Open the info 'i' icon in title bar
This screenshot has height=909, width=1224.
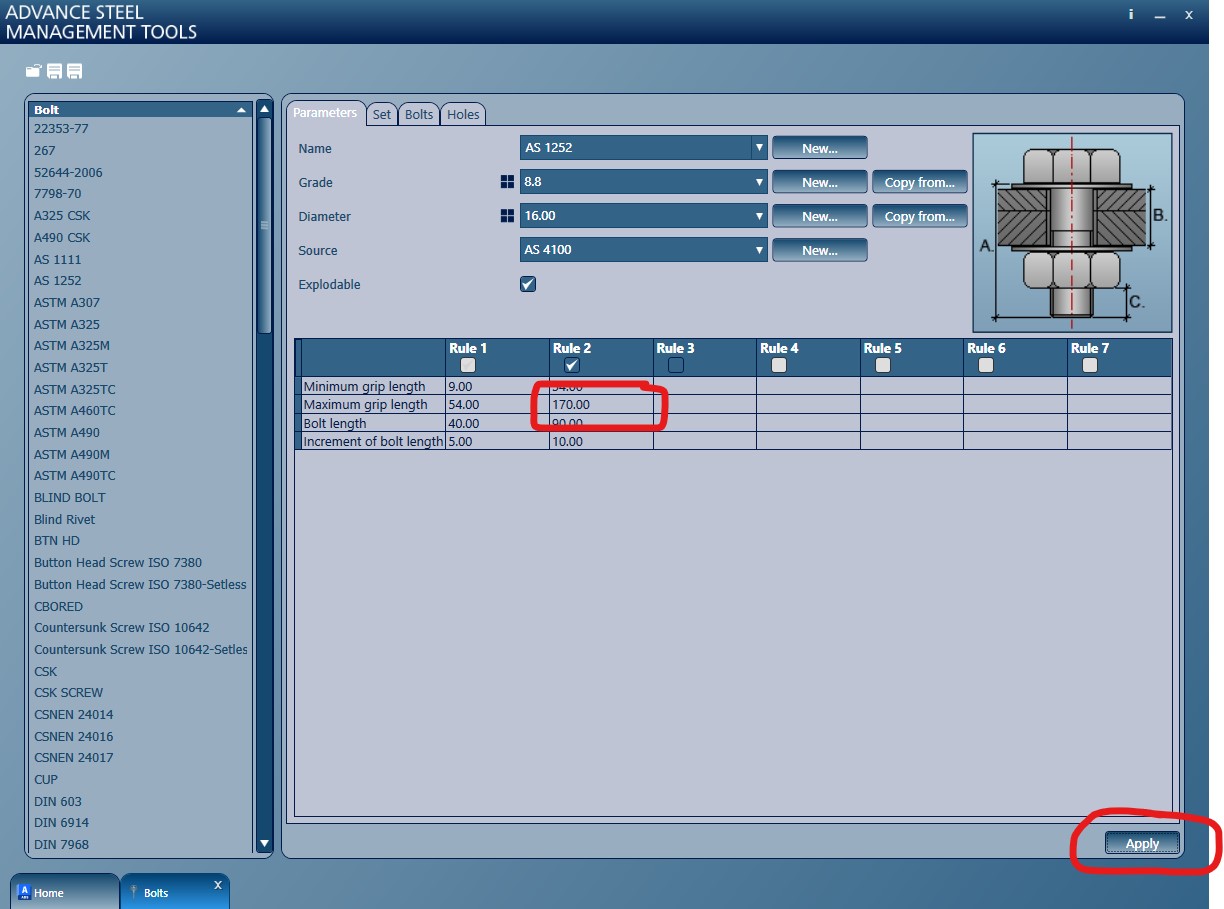(1131, 14)
